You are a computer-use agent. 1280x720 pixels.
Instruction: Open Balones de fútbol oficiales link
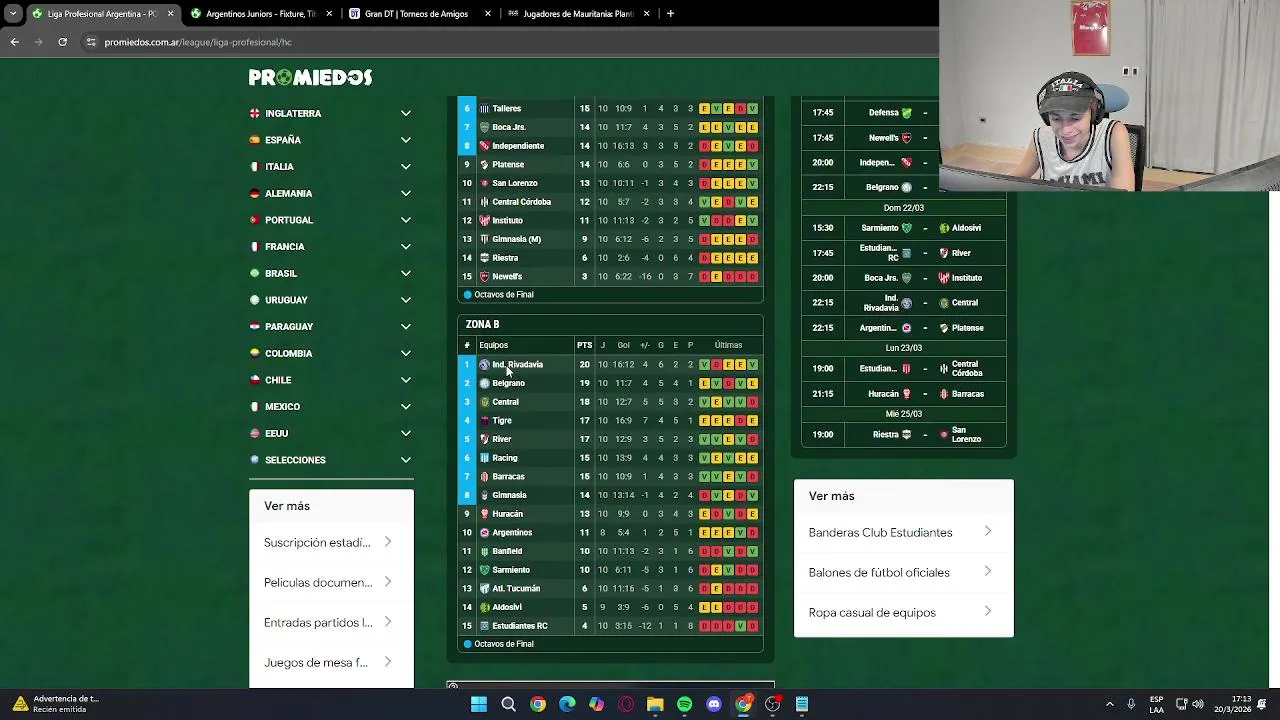[x=903, y=572]
